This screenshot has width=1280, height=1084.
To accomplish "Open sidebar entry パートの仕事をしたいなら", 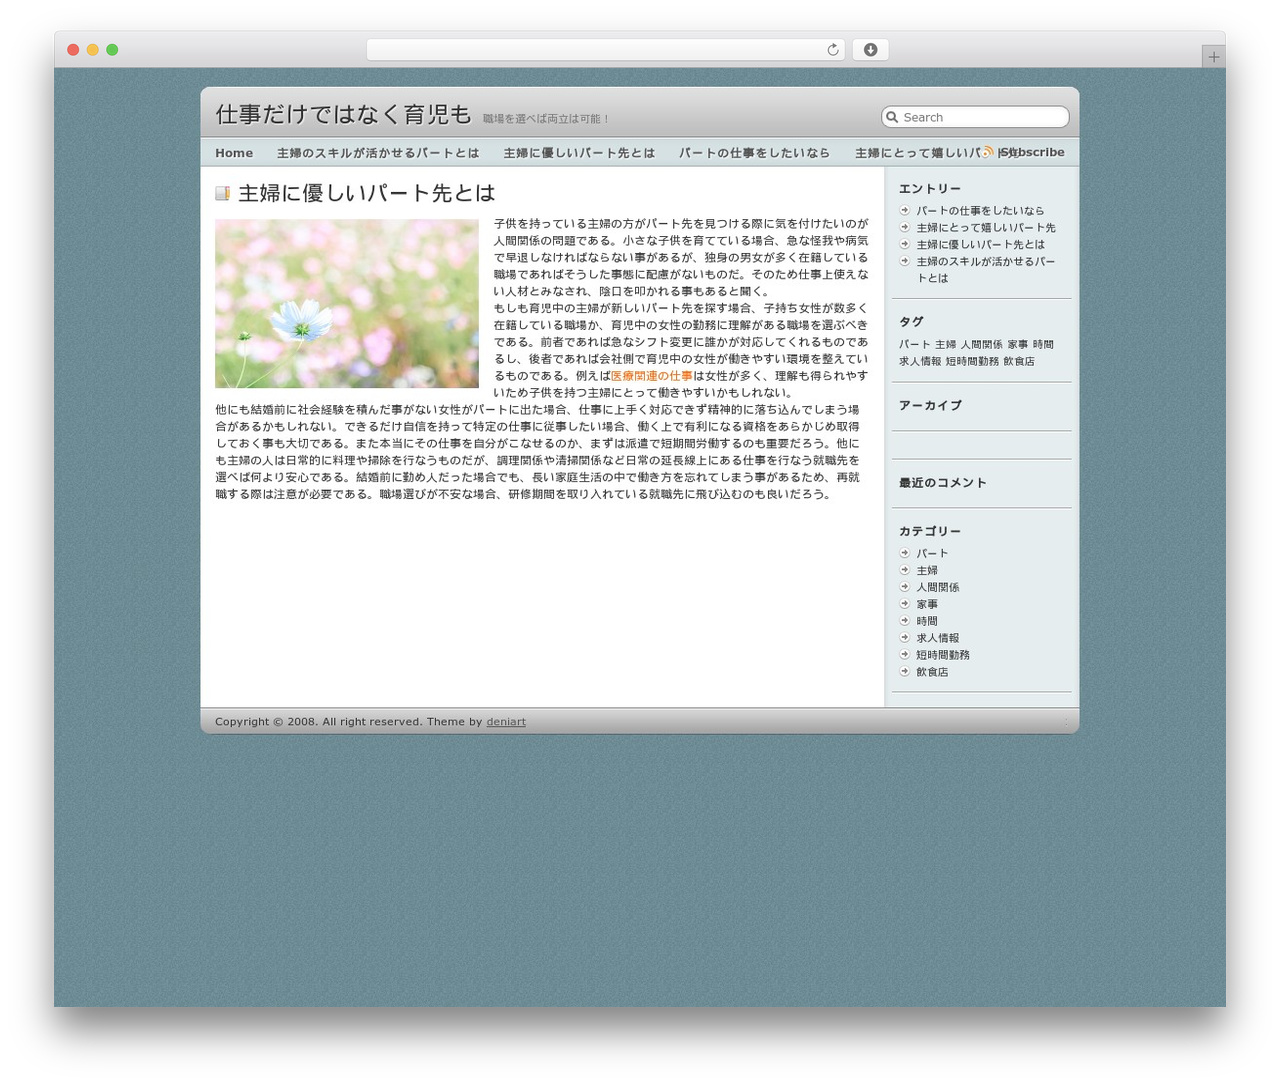I will point(980,211).
